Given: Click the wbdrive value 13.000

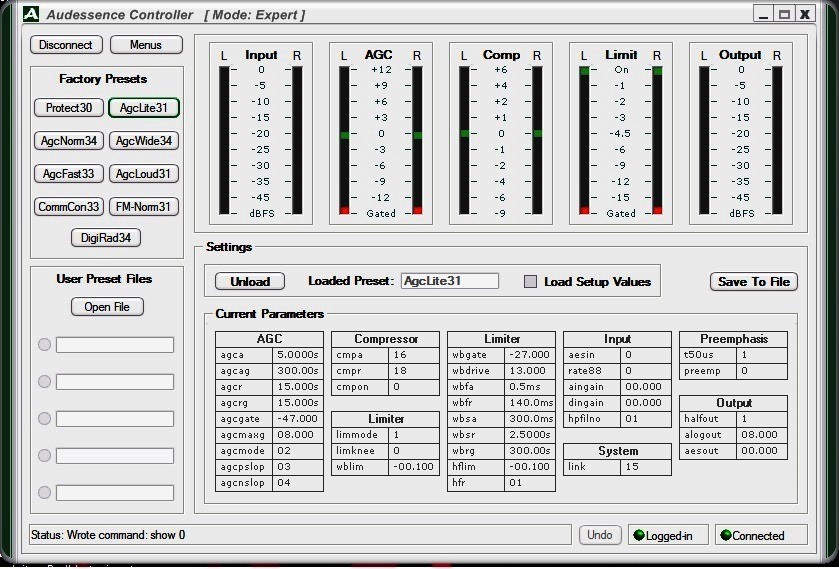Looking at the screenshot, I should 530,371.
